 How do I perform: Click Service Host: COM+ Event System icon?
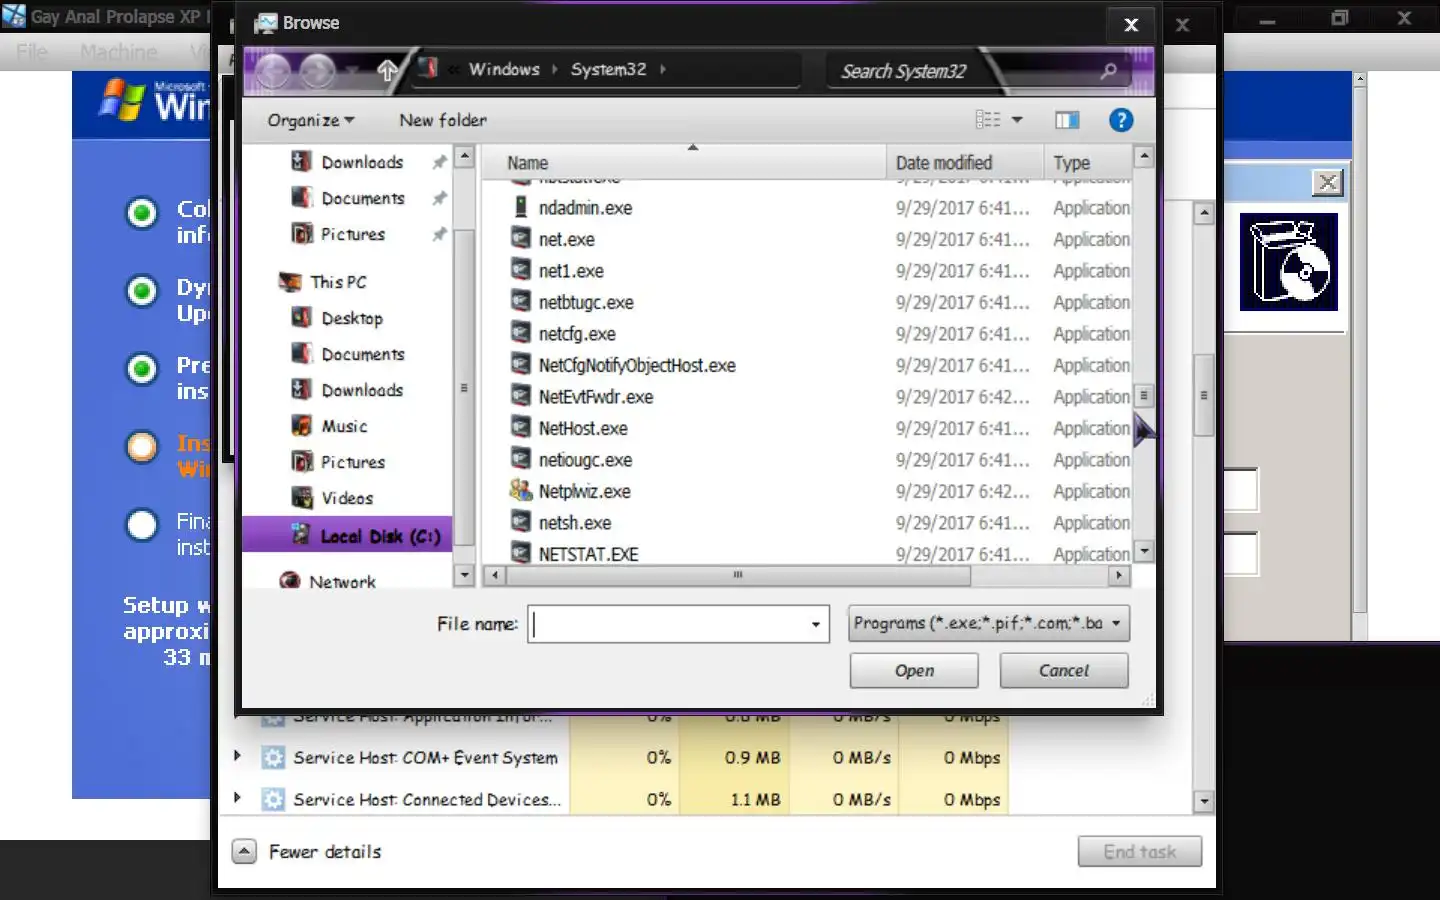tap(273, 757)
